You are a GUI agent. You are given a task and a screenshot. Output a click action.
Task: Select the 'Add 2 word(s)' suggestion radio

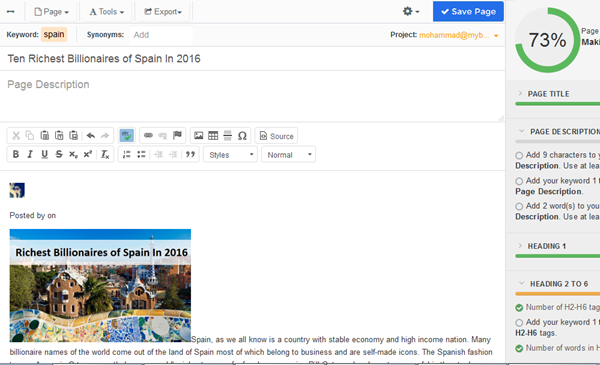coord(519,206)
